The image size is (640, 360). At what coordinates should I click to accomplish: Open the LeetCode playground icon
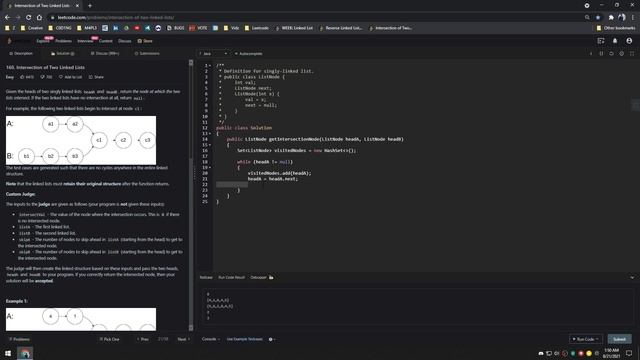(x=601, y=41)
